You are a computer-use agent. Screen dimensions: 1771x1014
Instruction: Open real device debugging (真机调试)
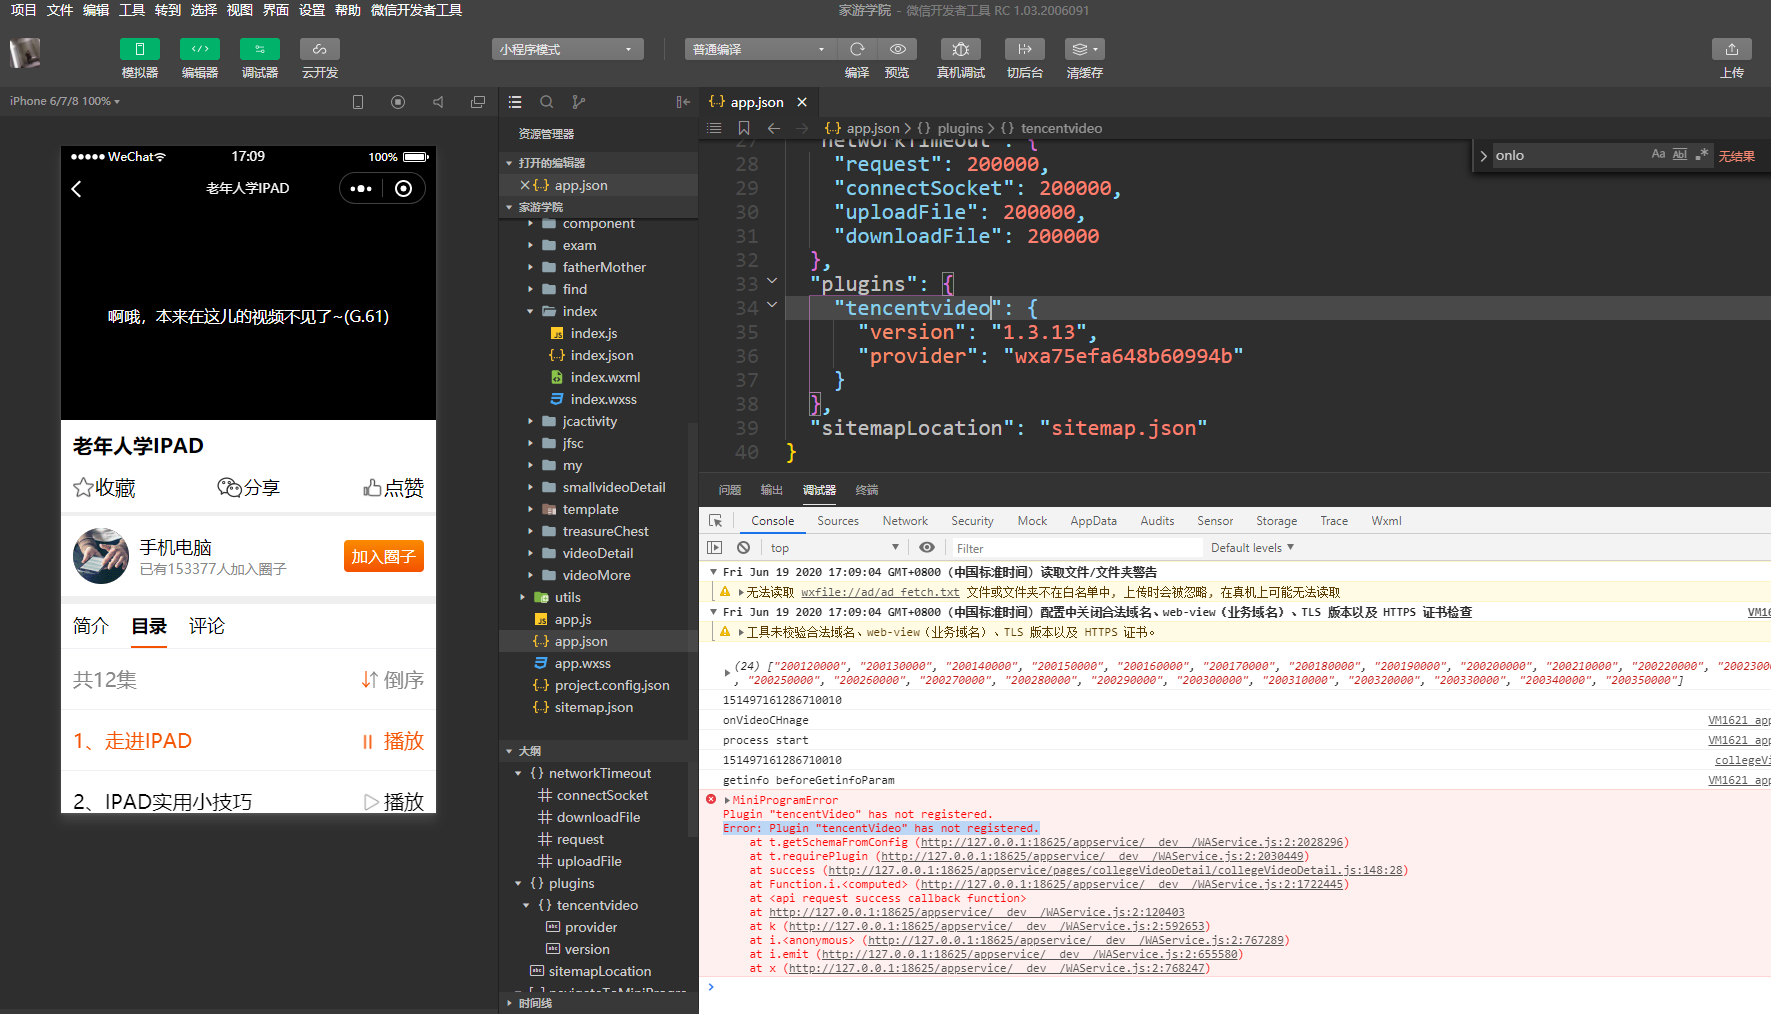pos(961,49)
